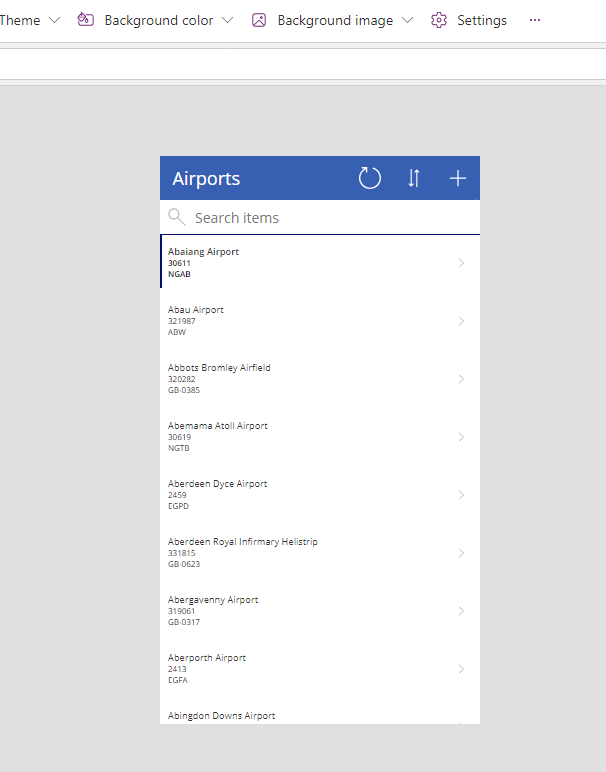This screenshot has width=606, height=772.
Task: Click the ID value 319061
Action: tap(182, 611)
